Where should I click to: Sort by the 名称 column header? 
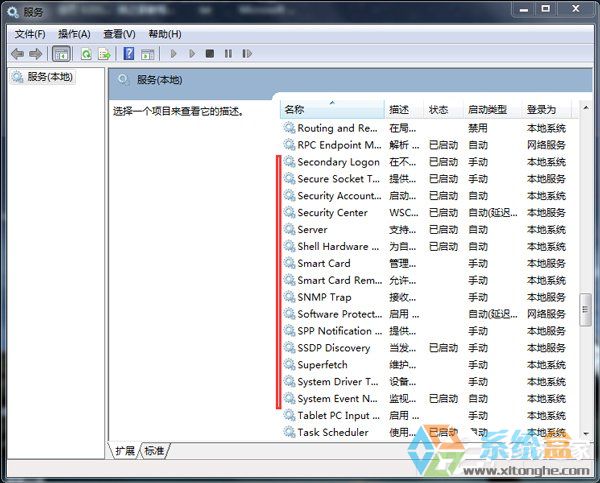[x=332, y=110]
